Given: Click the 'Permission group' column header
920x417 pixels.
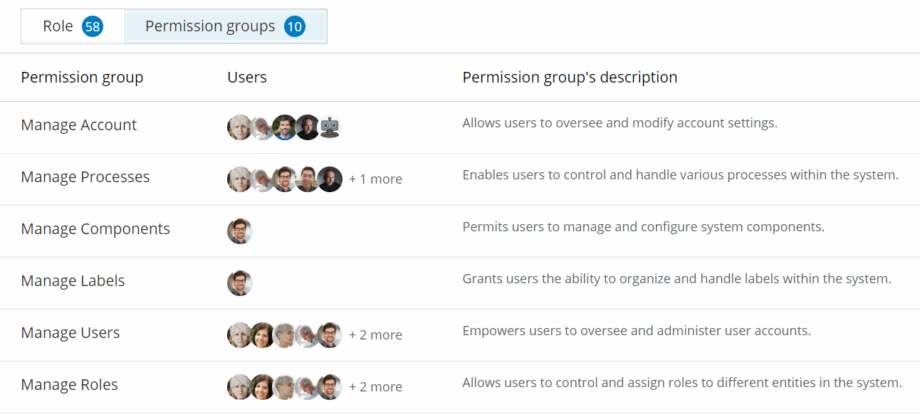Looking at the screenshot, I should click(x=82, y=78).
